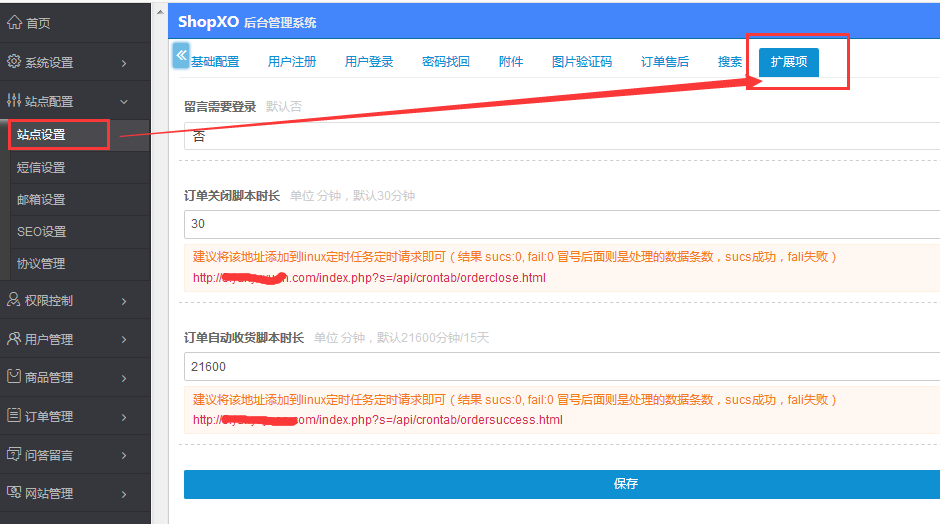
Task: Click the person icon for 权限控制
Action: pyautogui.click(x=14, y=300)
